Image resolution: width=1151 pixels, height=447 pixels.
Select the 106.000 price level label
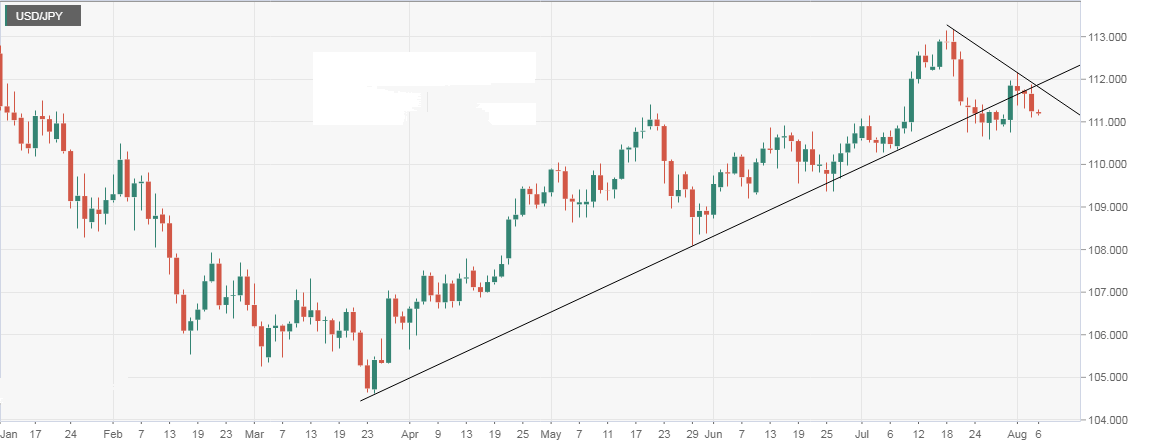coord(1112,335)
